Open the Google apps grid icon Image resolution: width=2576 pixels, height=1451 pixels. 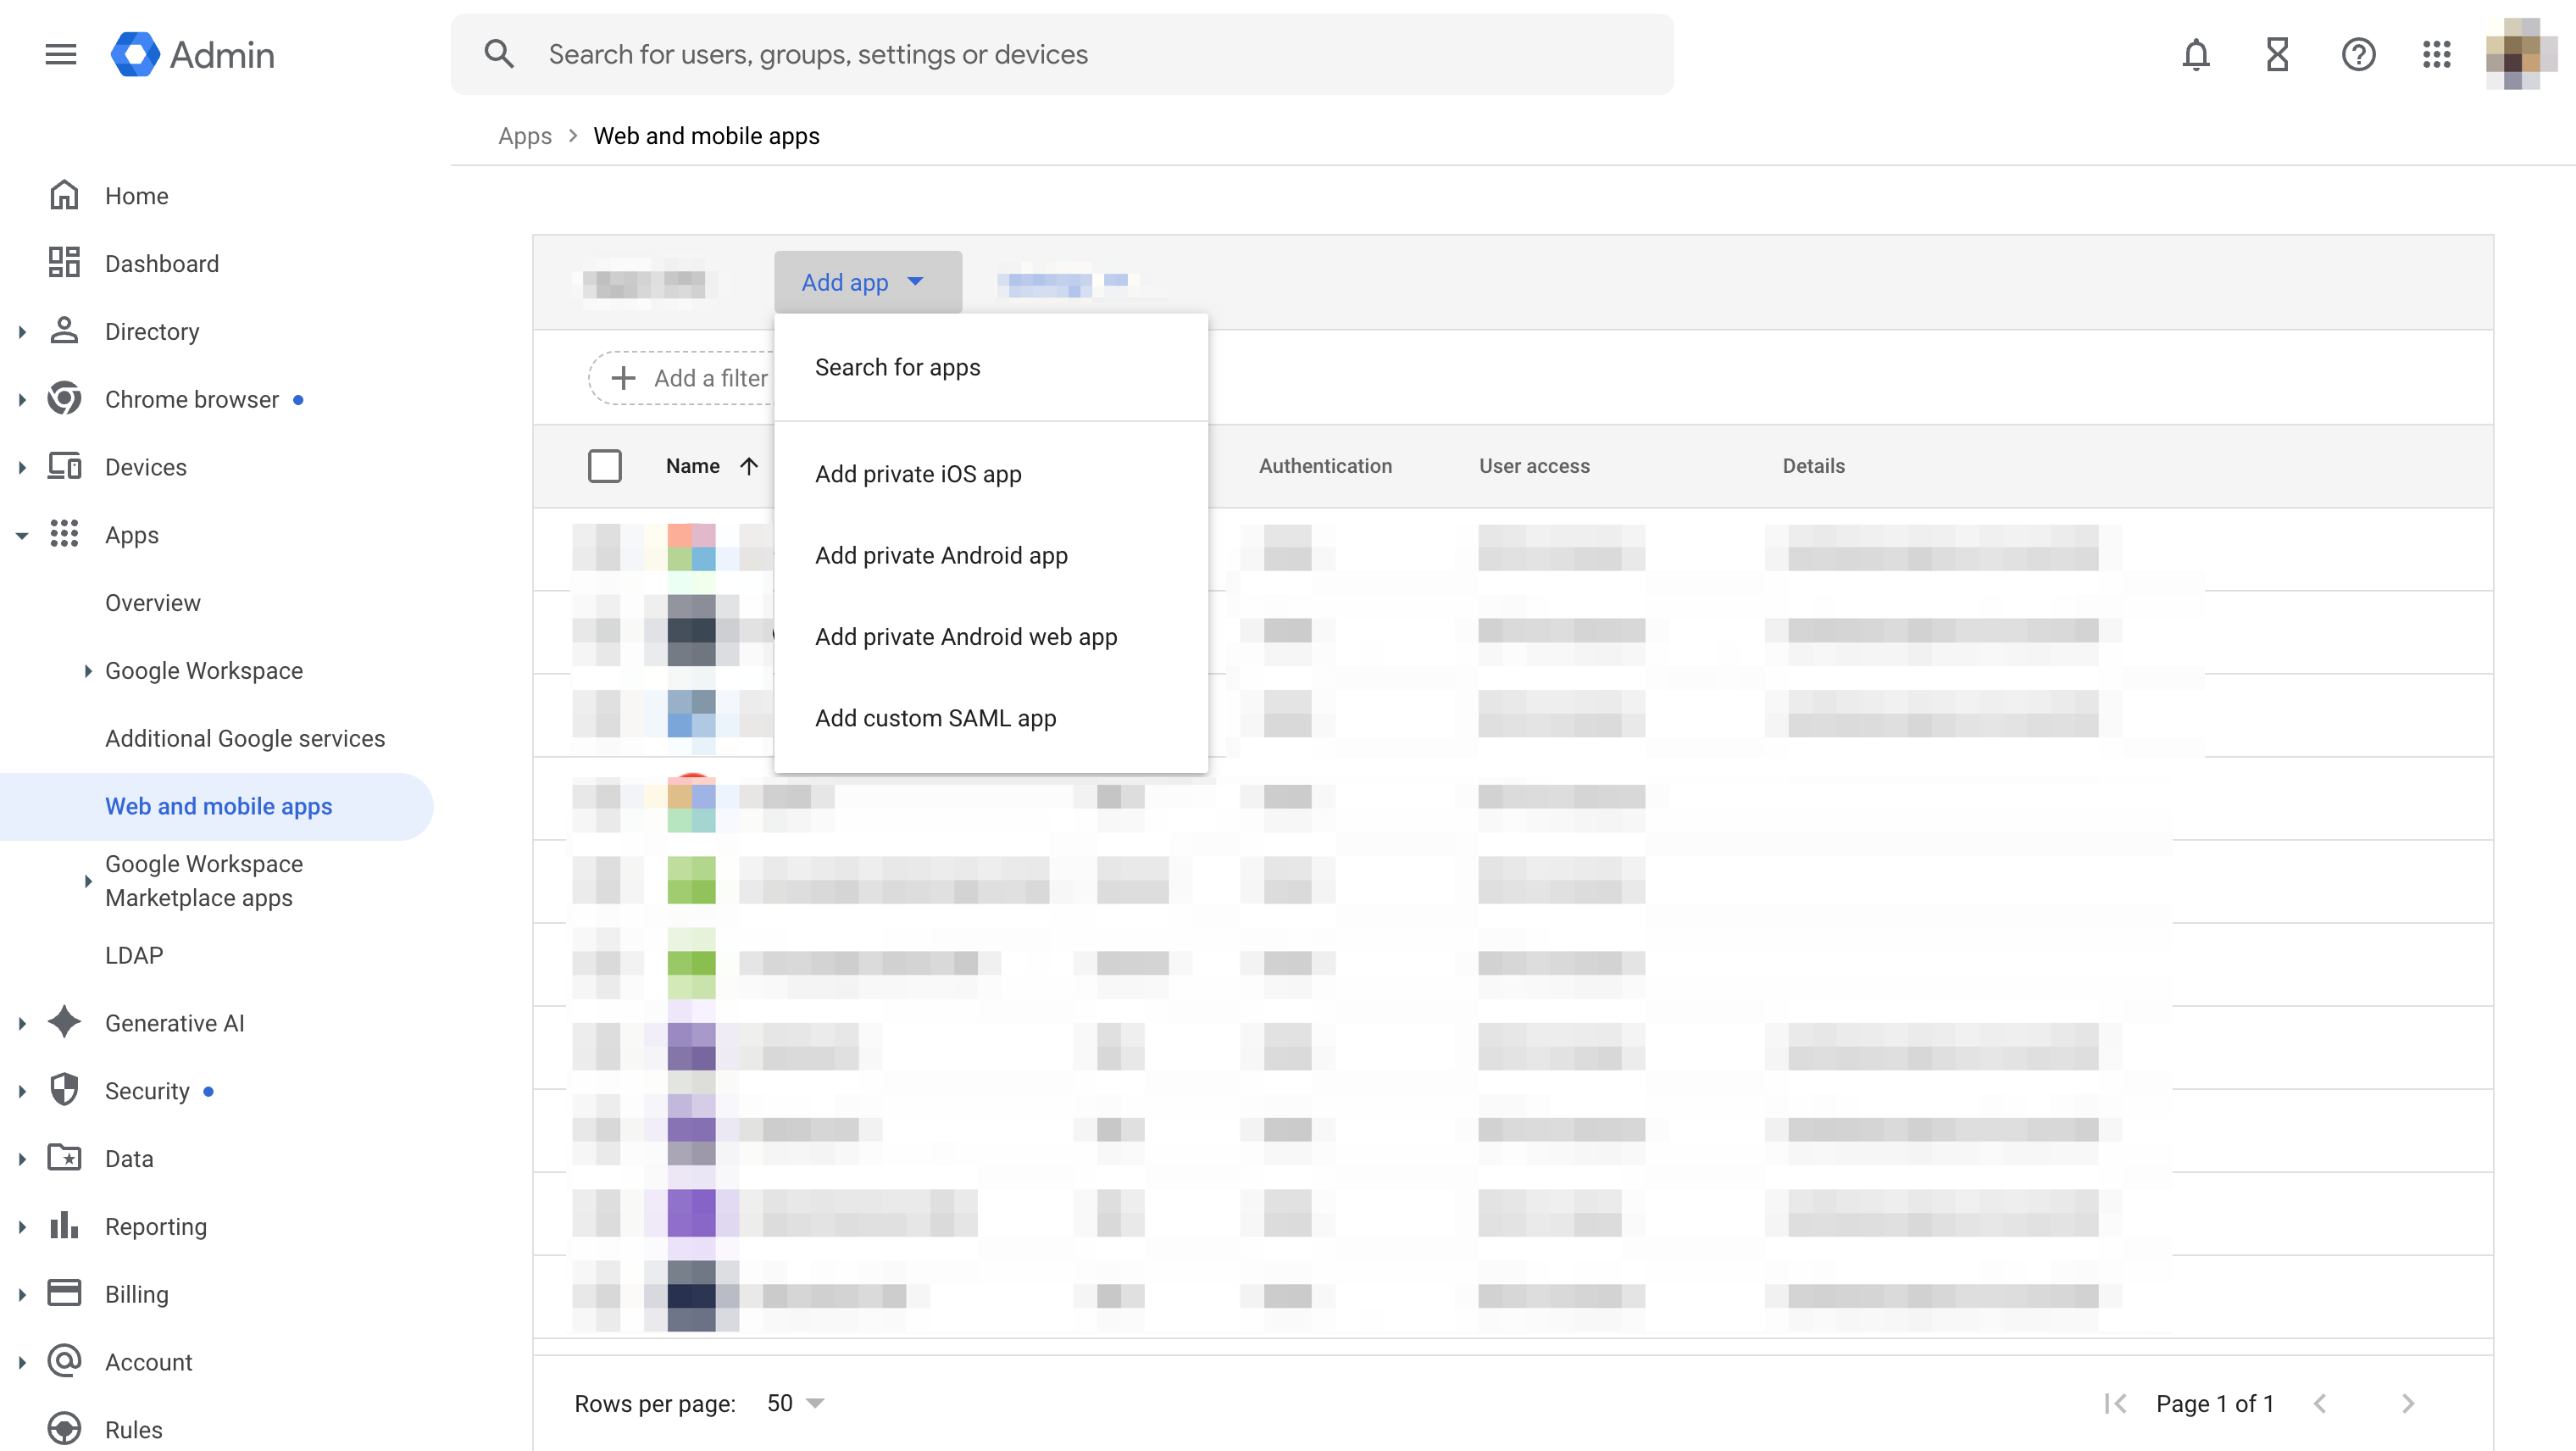2437,54
